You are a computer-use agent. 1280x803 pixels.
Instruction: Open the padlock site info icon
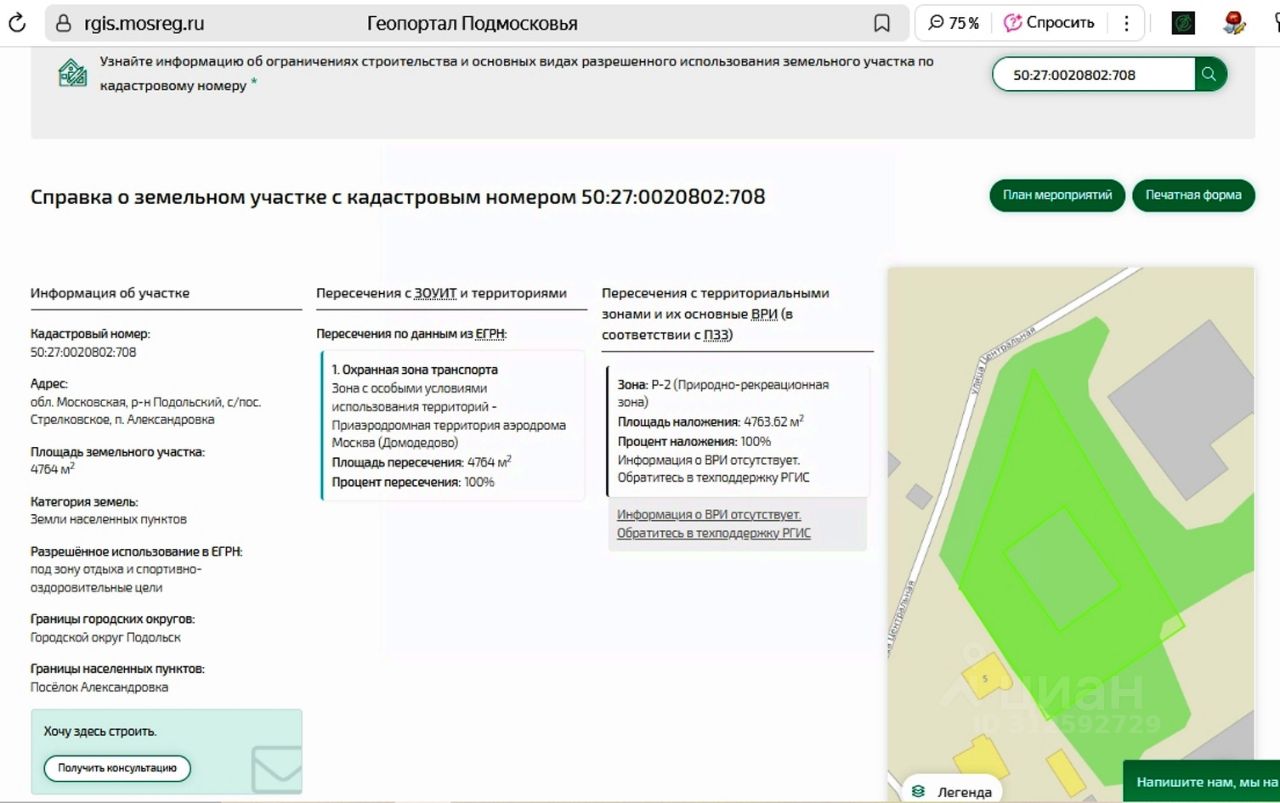63,23
